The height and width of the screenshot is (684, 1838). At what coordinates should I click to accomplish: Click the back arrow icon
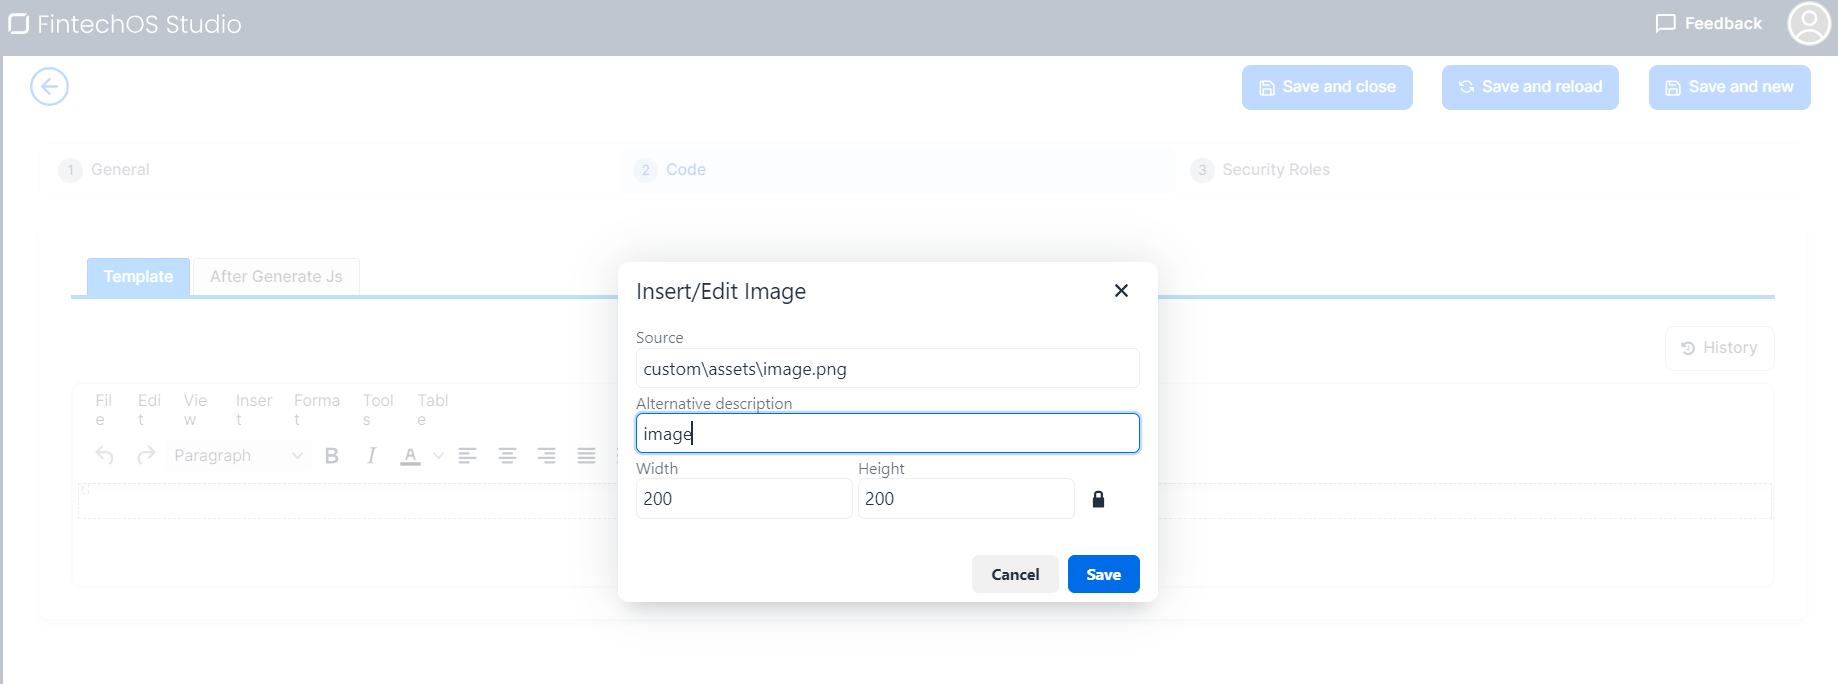coord(49,87)
